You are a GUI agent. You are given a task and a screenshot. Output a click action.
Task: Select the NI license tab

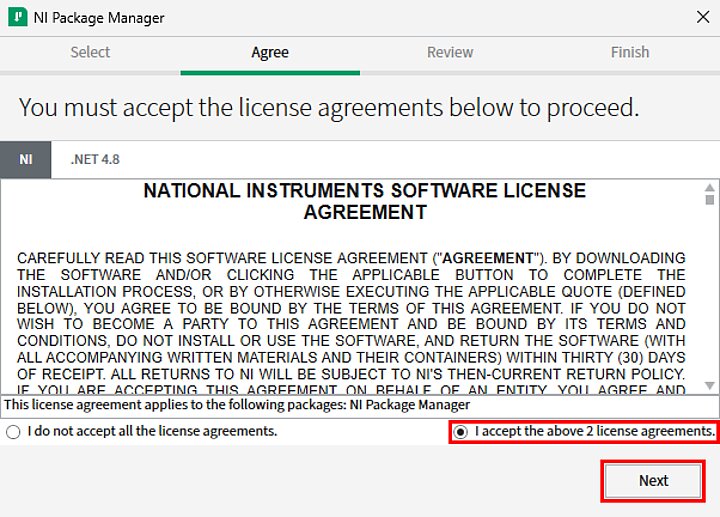pyautogui.click(x=26, y=159)
